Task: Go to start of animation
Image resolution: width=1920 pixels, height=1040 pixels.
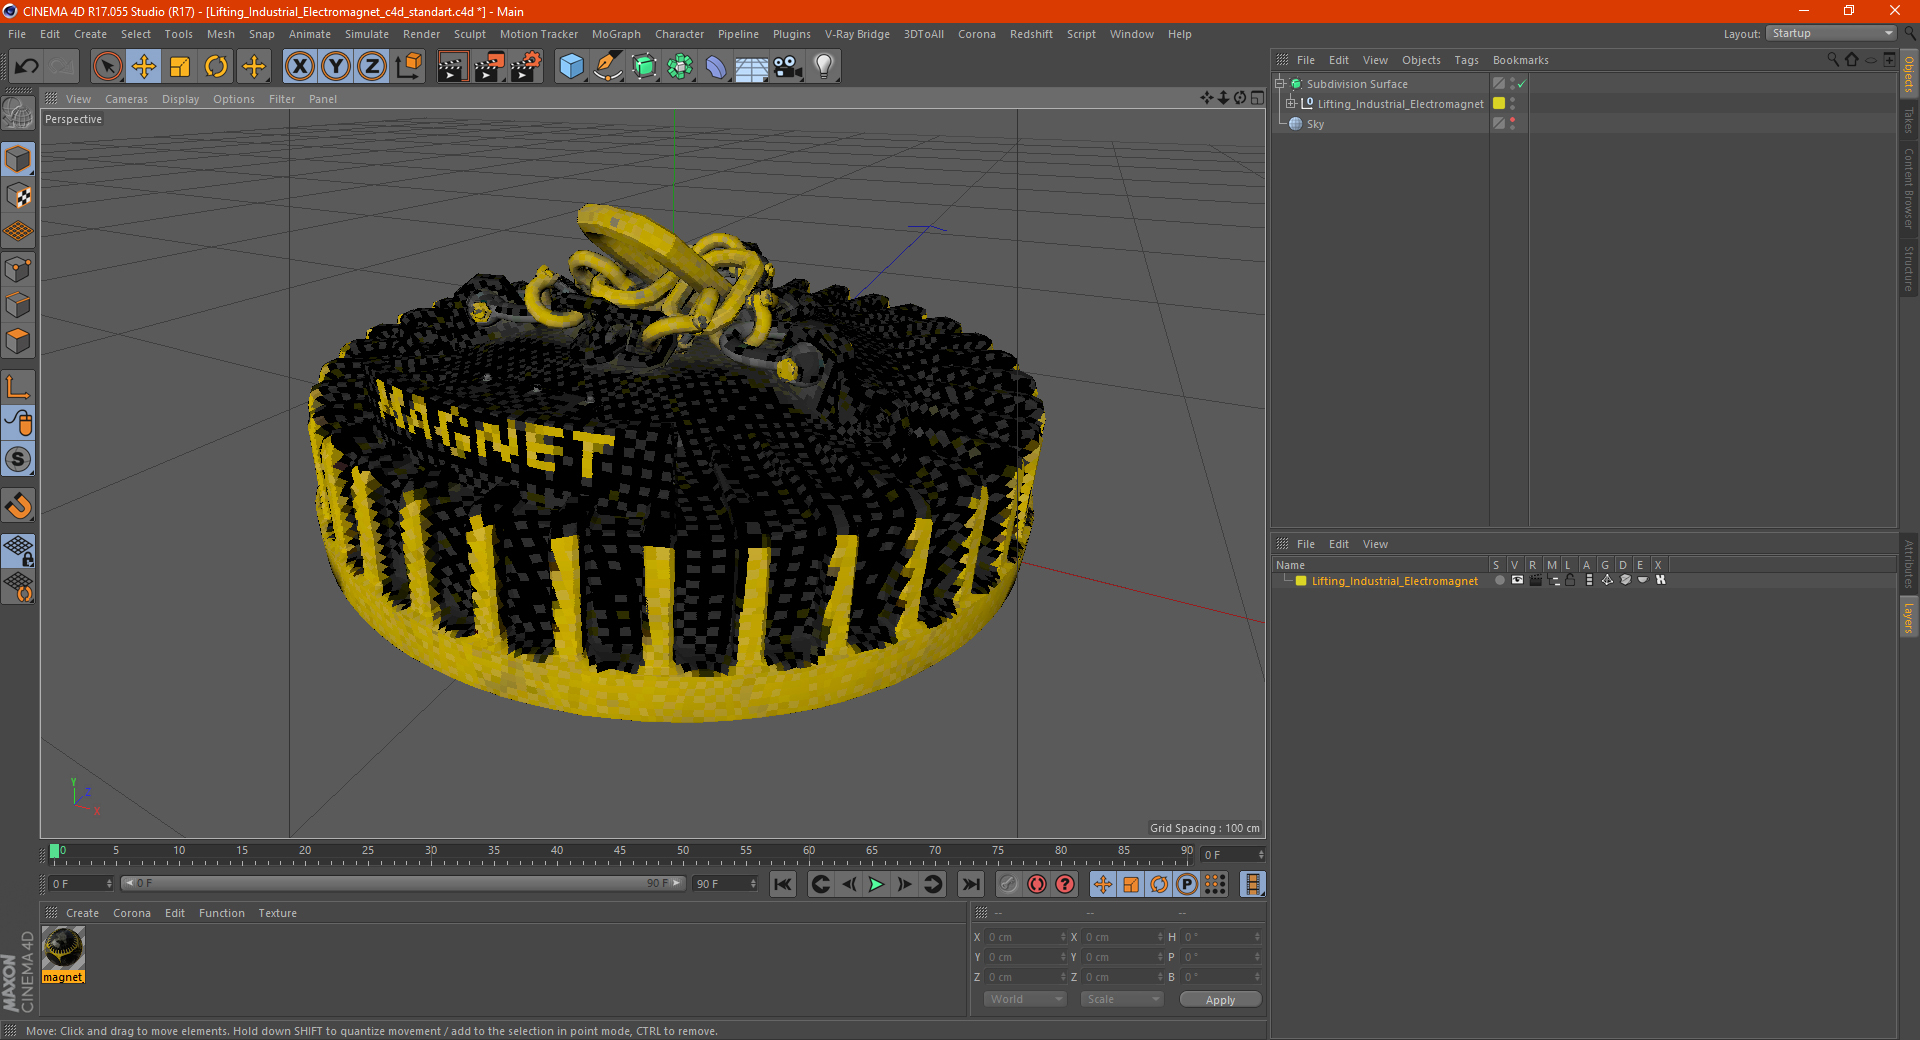Action: 783,884
